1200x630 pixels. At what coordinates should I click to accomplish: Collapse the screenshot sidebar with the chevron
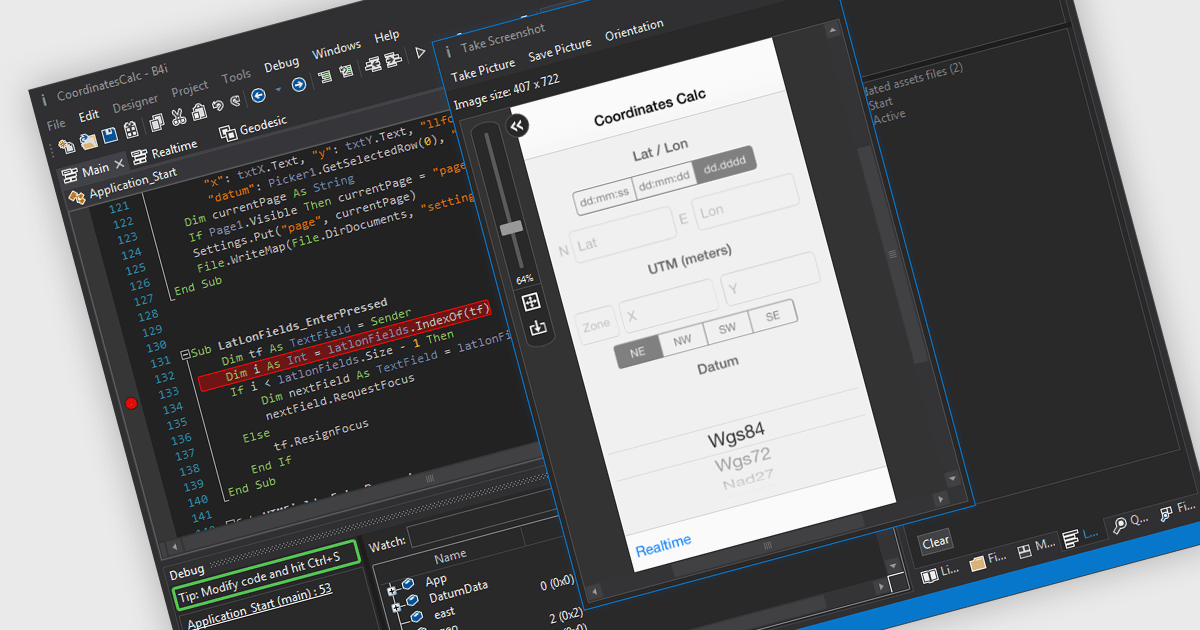[516, 125]
